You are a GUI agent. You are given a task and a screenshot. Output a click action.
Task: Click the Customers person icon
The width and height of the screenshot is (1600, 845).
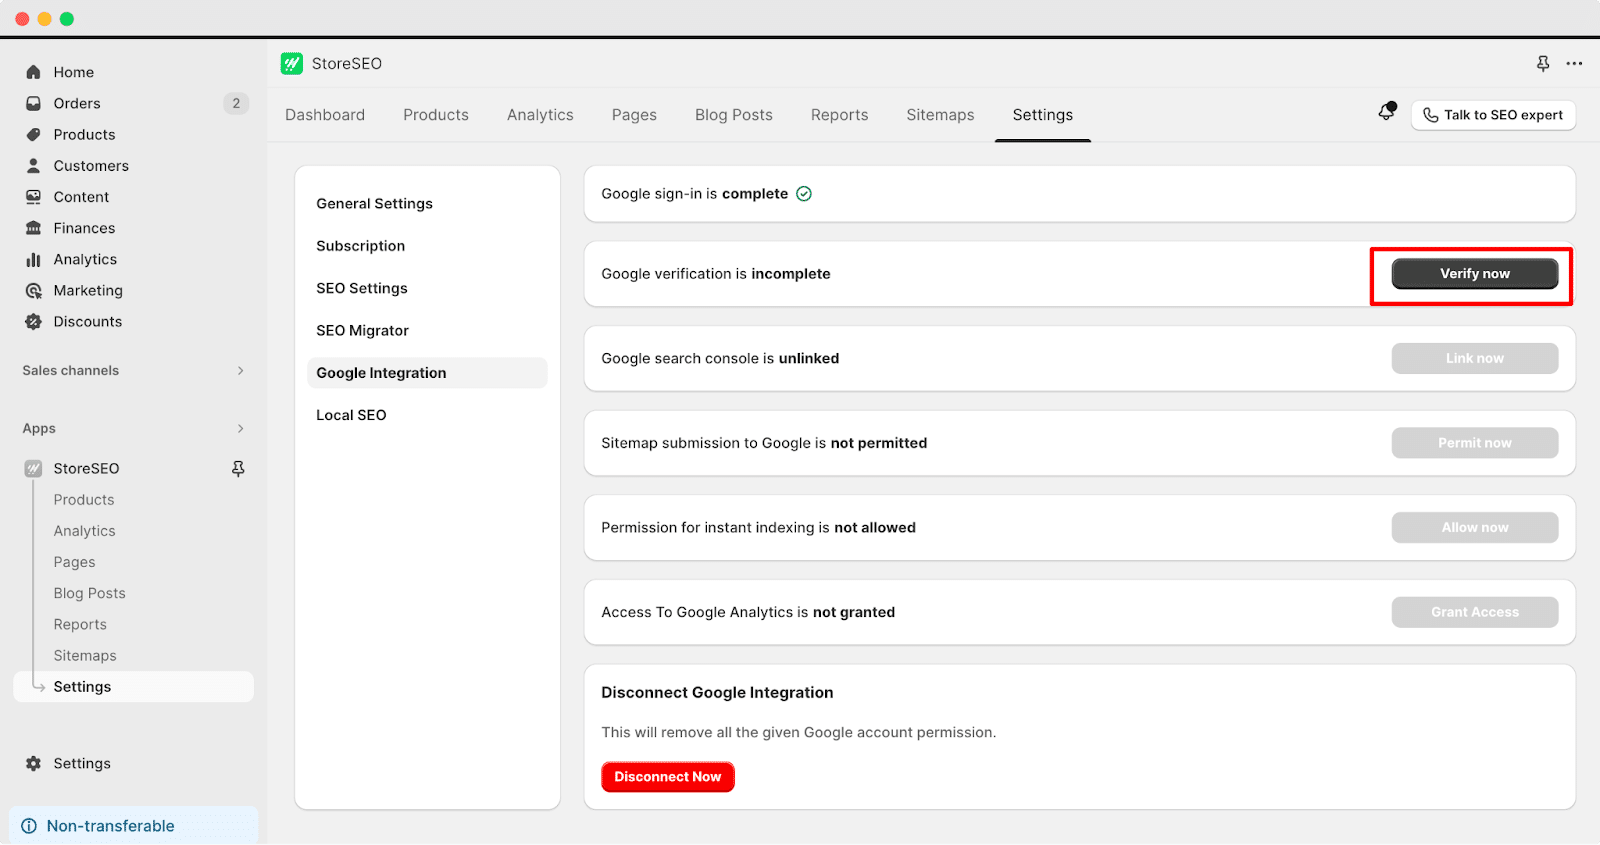33,165
